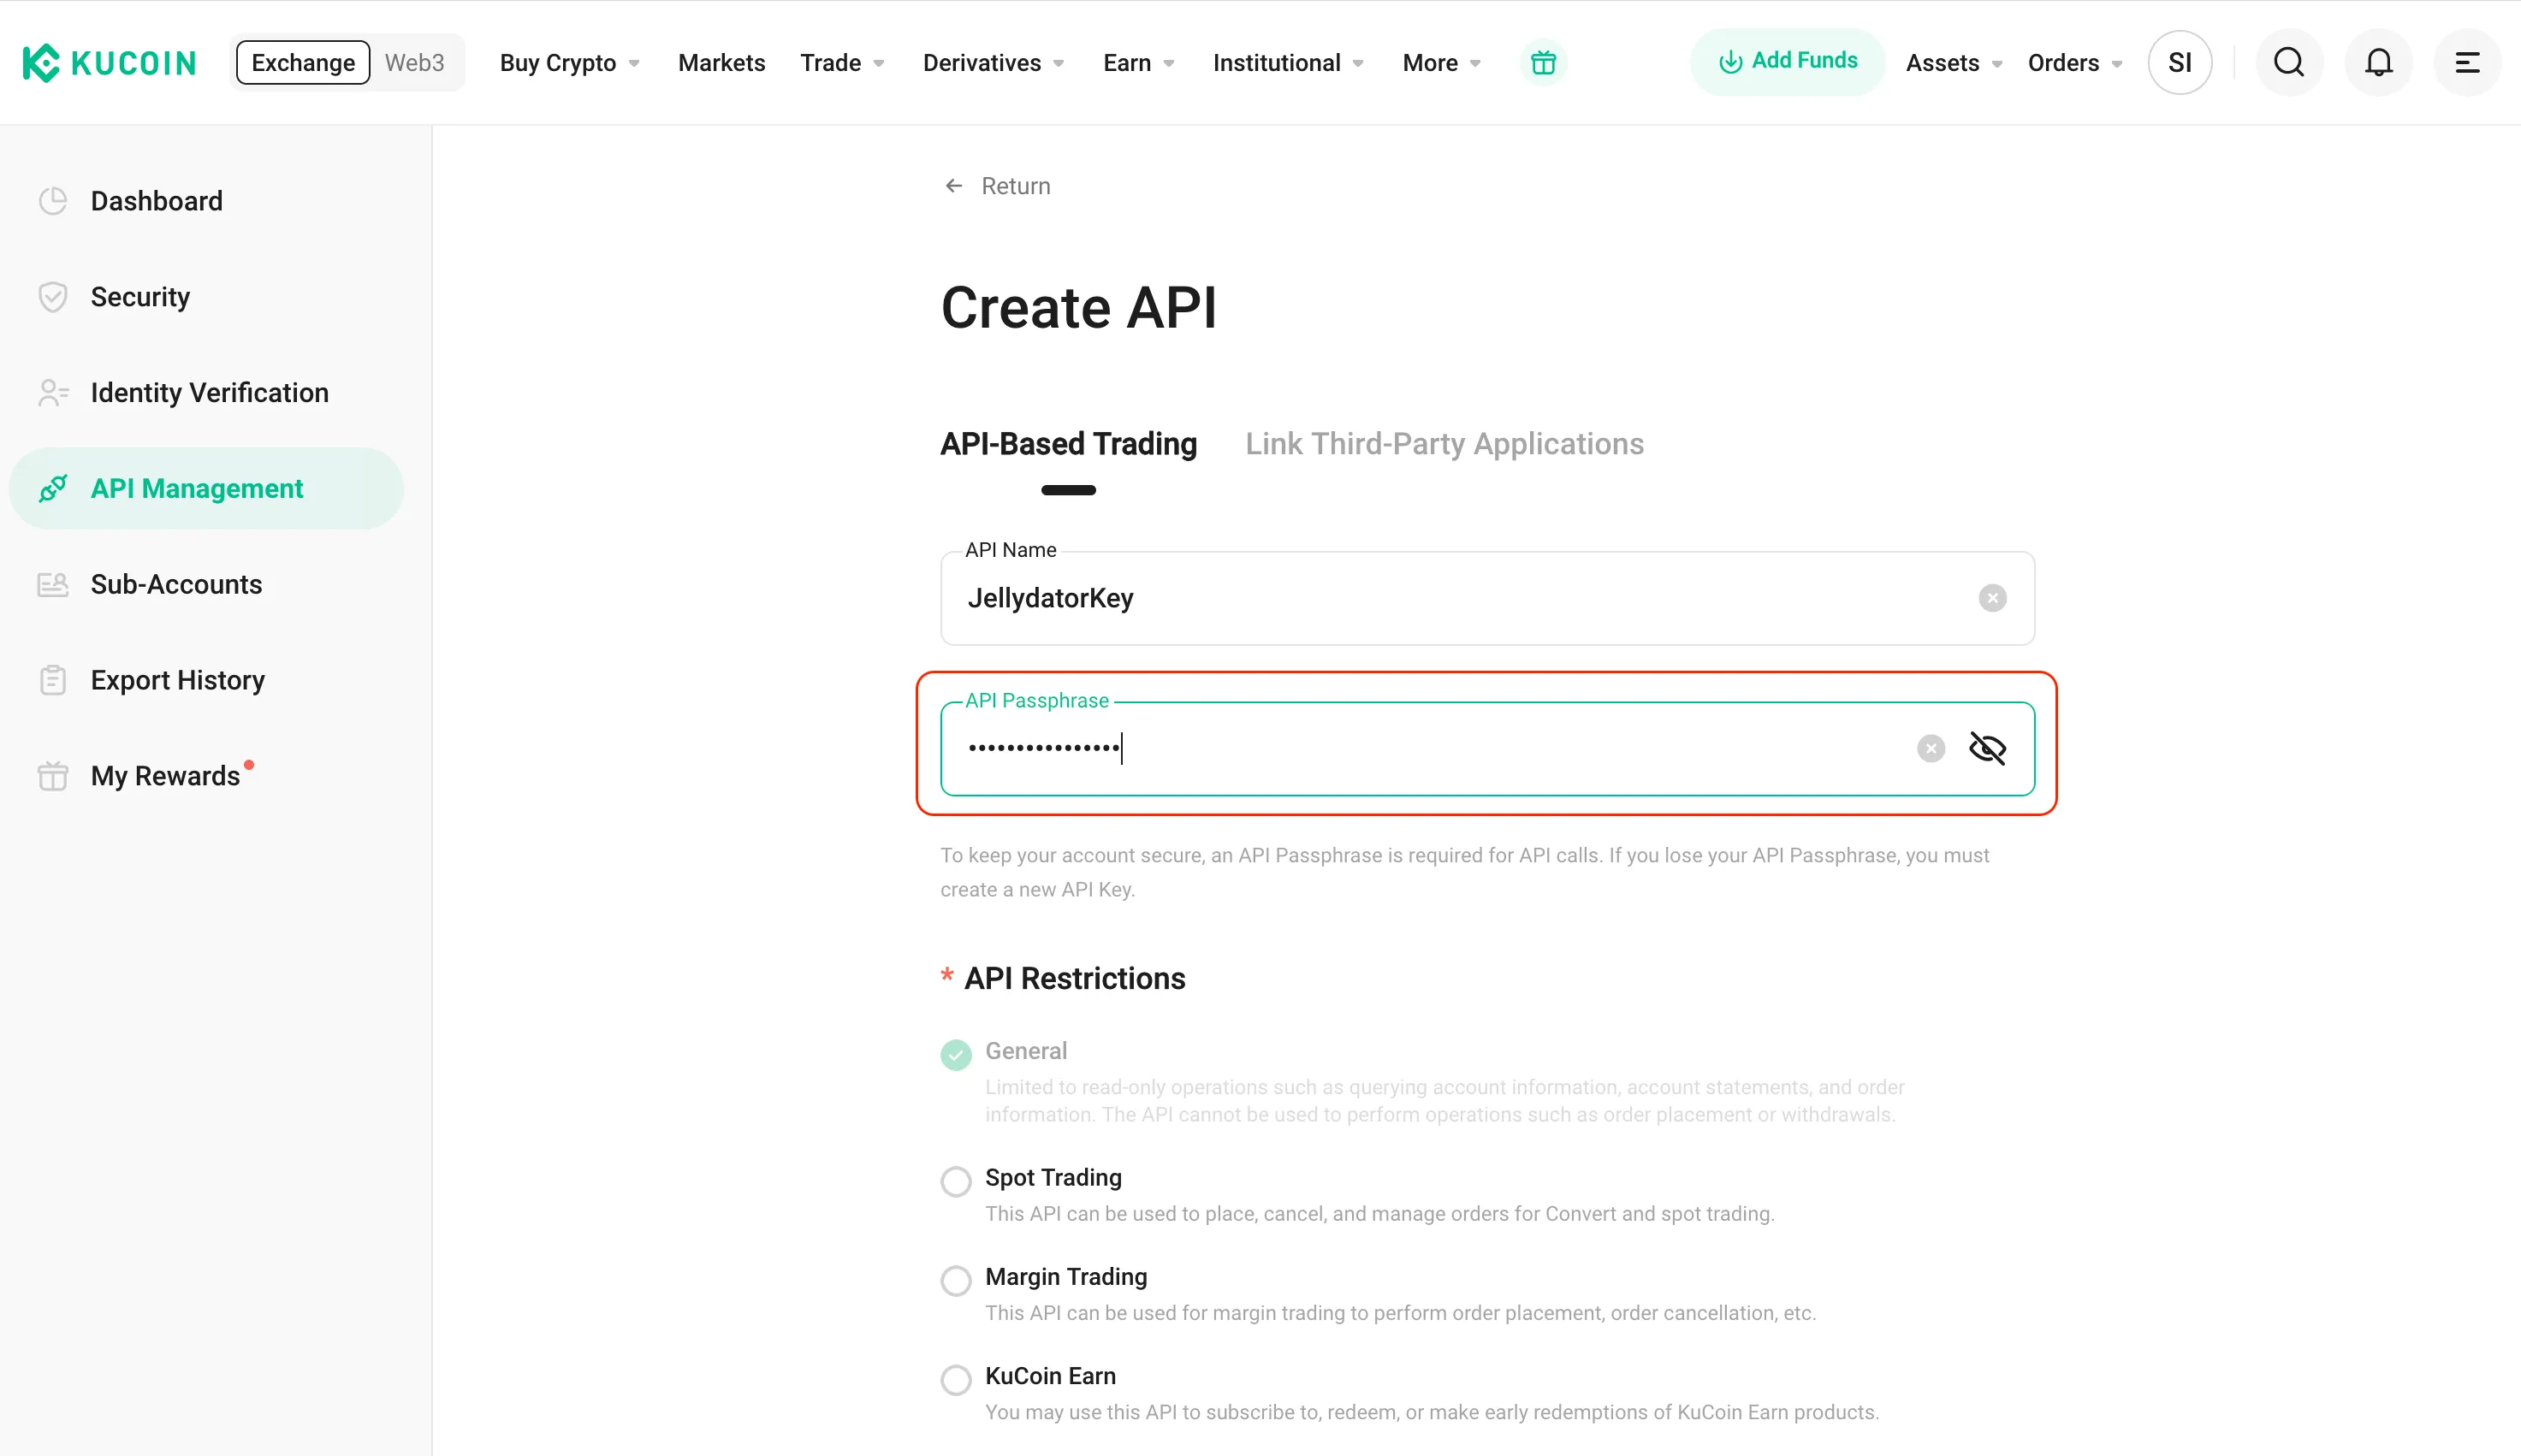Click the Export History clipboard icon
This screenshot has width=2521, height=1456.
53,680
